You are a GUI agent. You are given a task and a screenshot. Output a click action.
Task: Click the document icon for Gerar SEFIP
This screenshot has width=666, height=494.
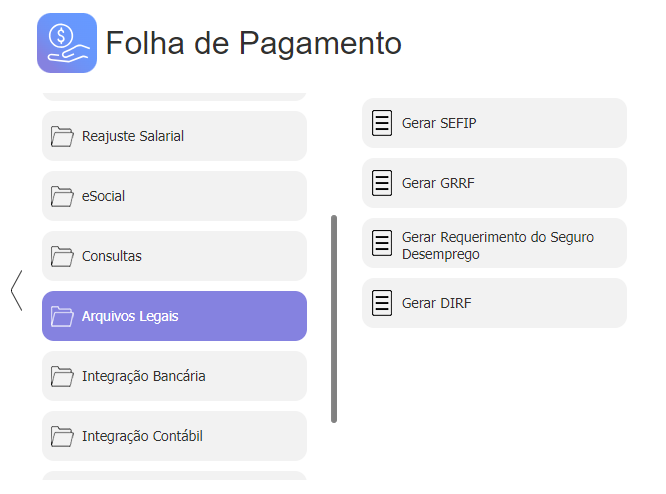coord(382,123)
